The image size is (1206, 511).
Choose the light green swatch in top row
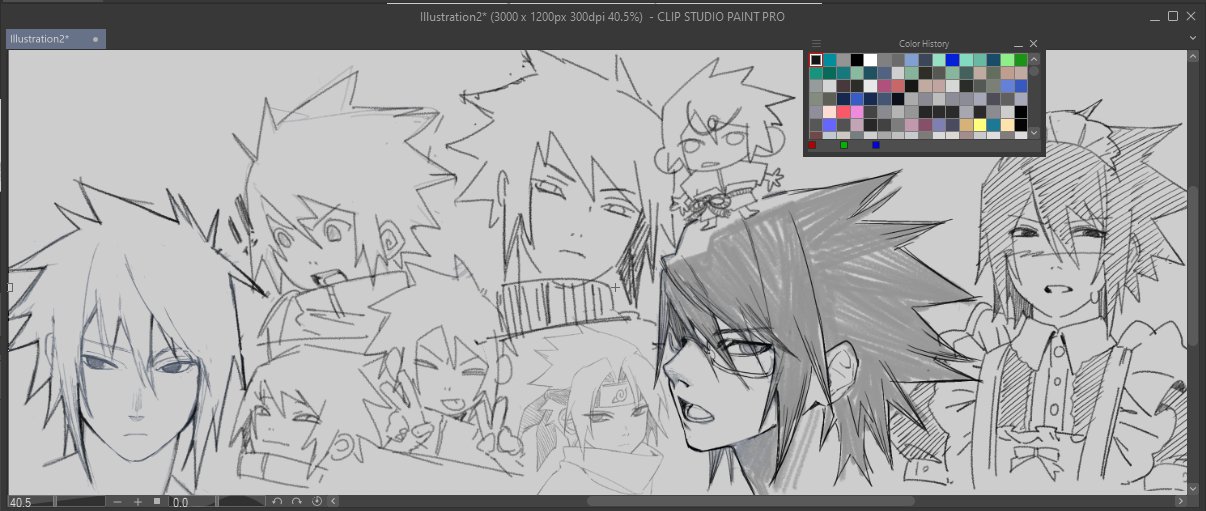coord(1007,60)
